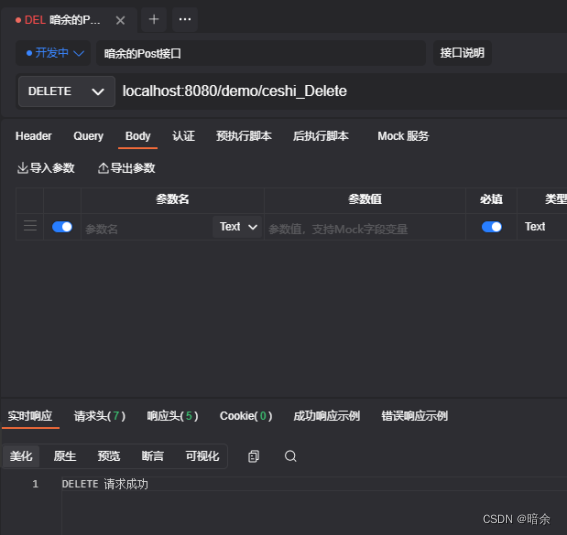Open the 请求头(7) tab
567x535 pixels.
tap(99, 416)
